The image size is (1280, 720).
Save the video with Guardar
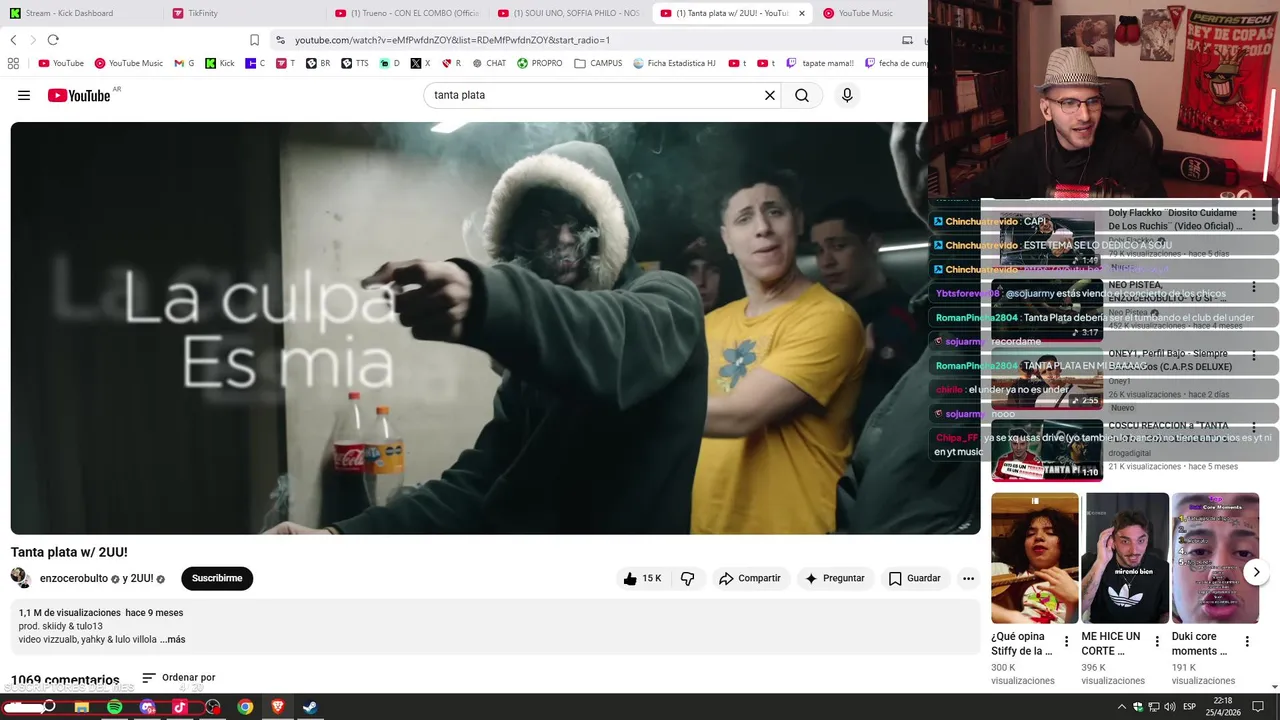[915, 578]
